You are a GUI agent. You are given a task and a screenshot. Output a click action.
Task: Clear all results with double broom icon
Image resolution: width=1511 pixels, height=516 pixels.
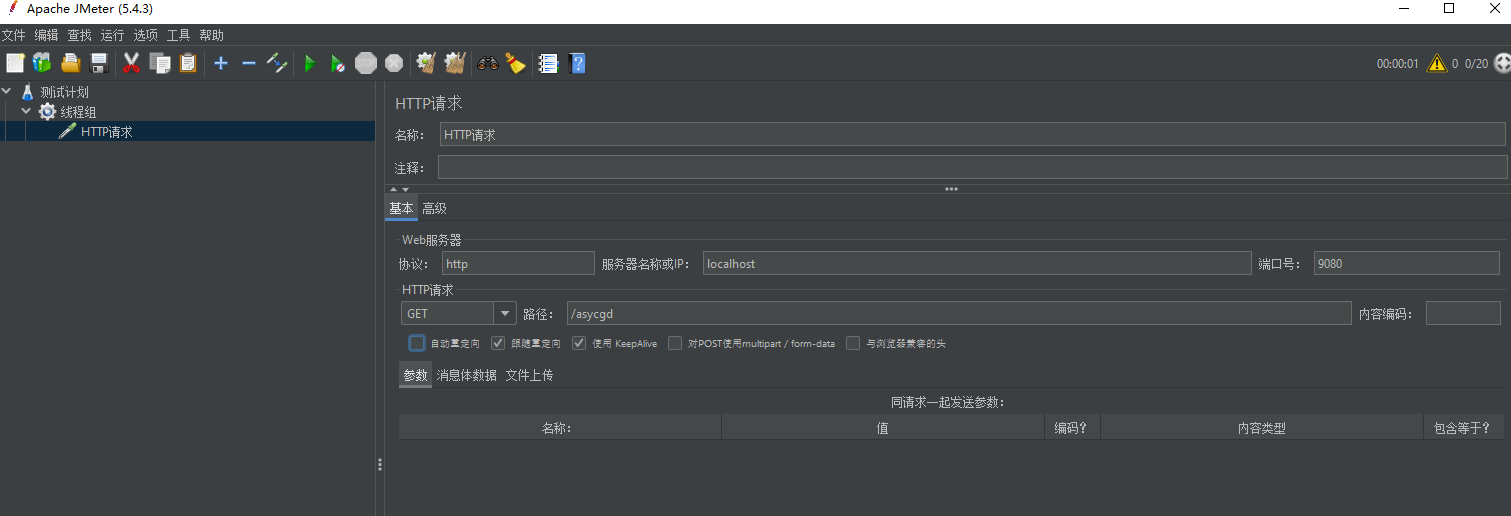[x=455, y=63]
